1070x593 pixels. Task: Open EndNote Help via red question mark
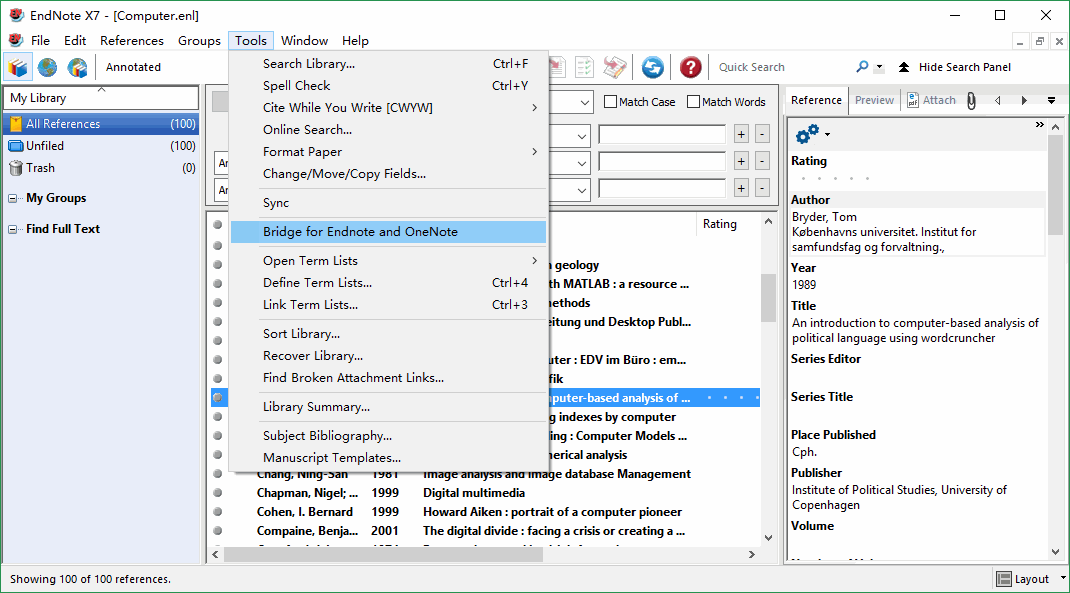[x=691, y=67]
